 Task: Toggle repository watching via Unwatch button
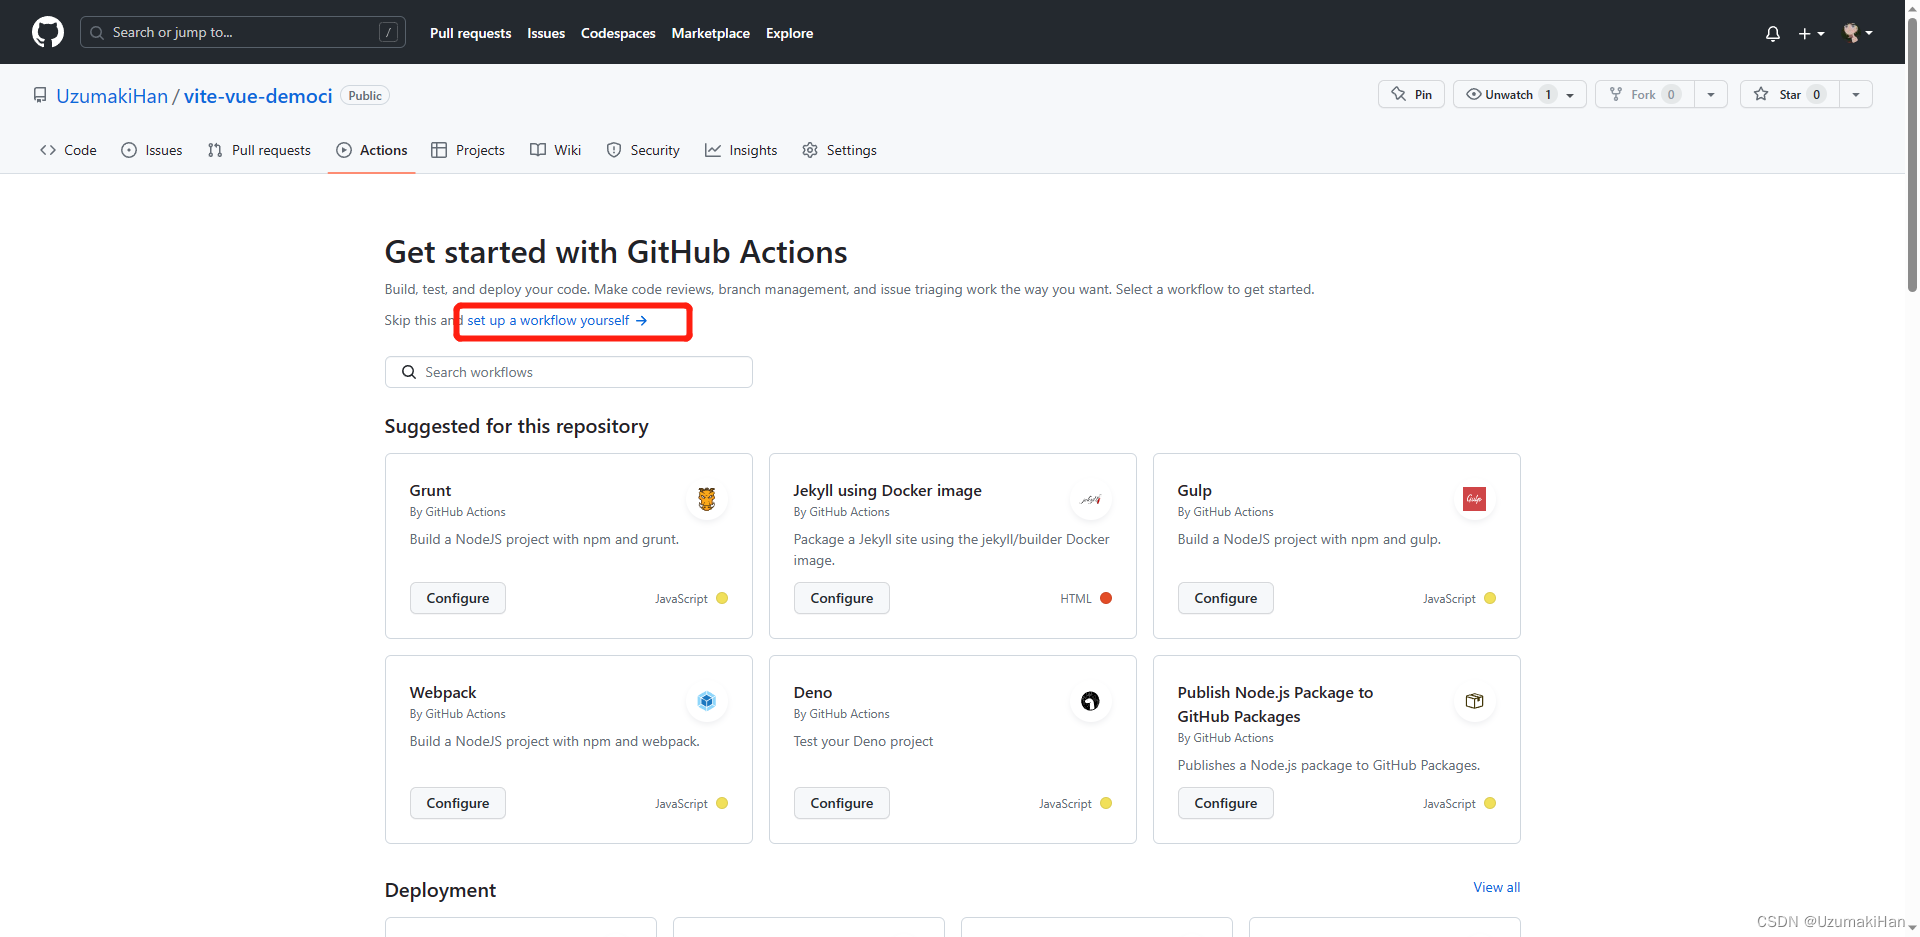[1505, 94]
